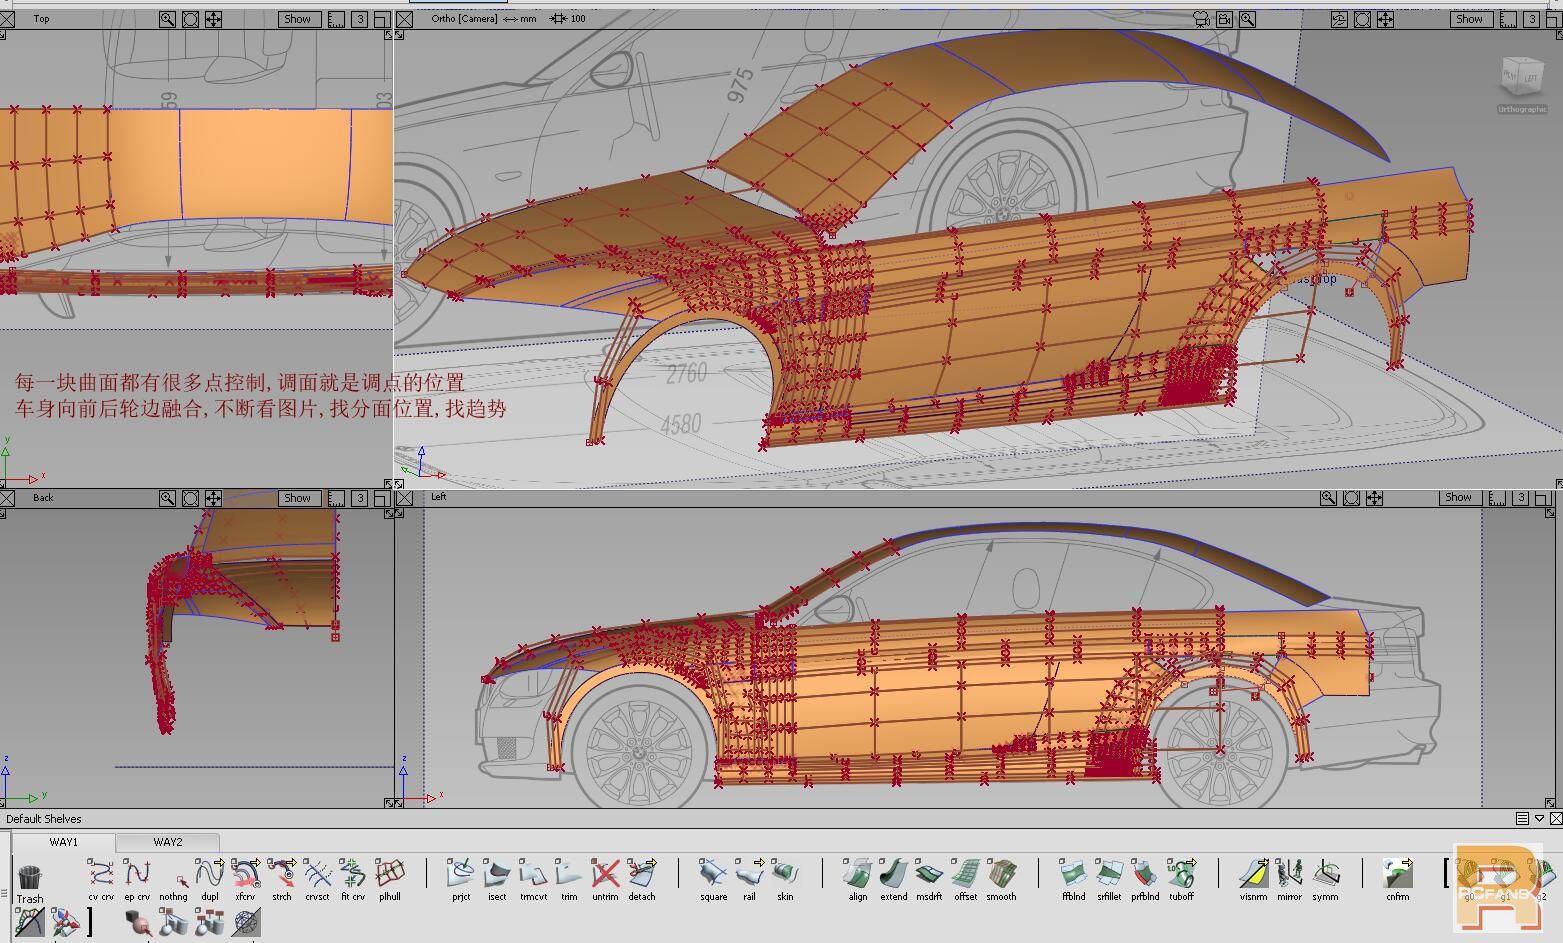Image resolution: width=1563 pixels, height=943 pixels.
Task: Select the strch stretch tool
Action: 282,880
